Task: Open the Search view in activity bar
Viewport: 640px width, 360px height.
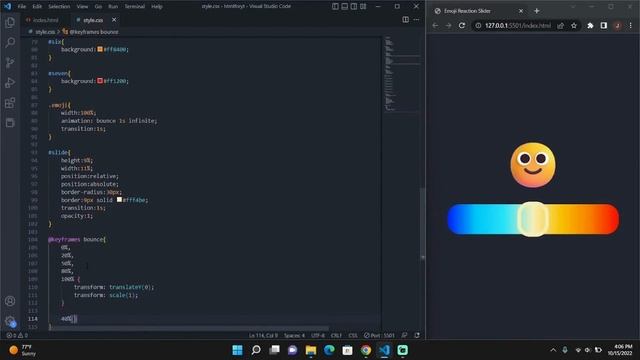Action: (x=10, y=42)
